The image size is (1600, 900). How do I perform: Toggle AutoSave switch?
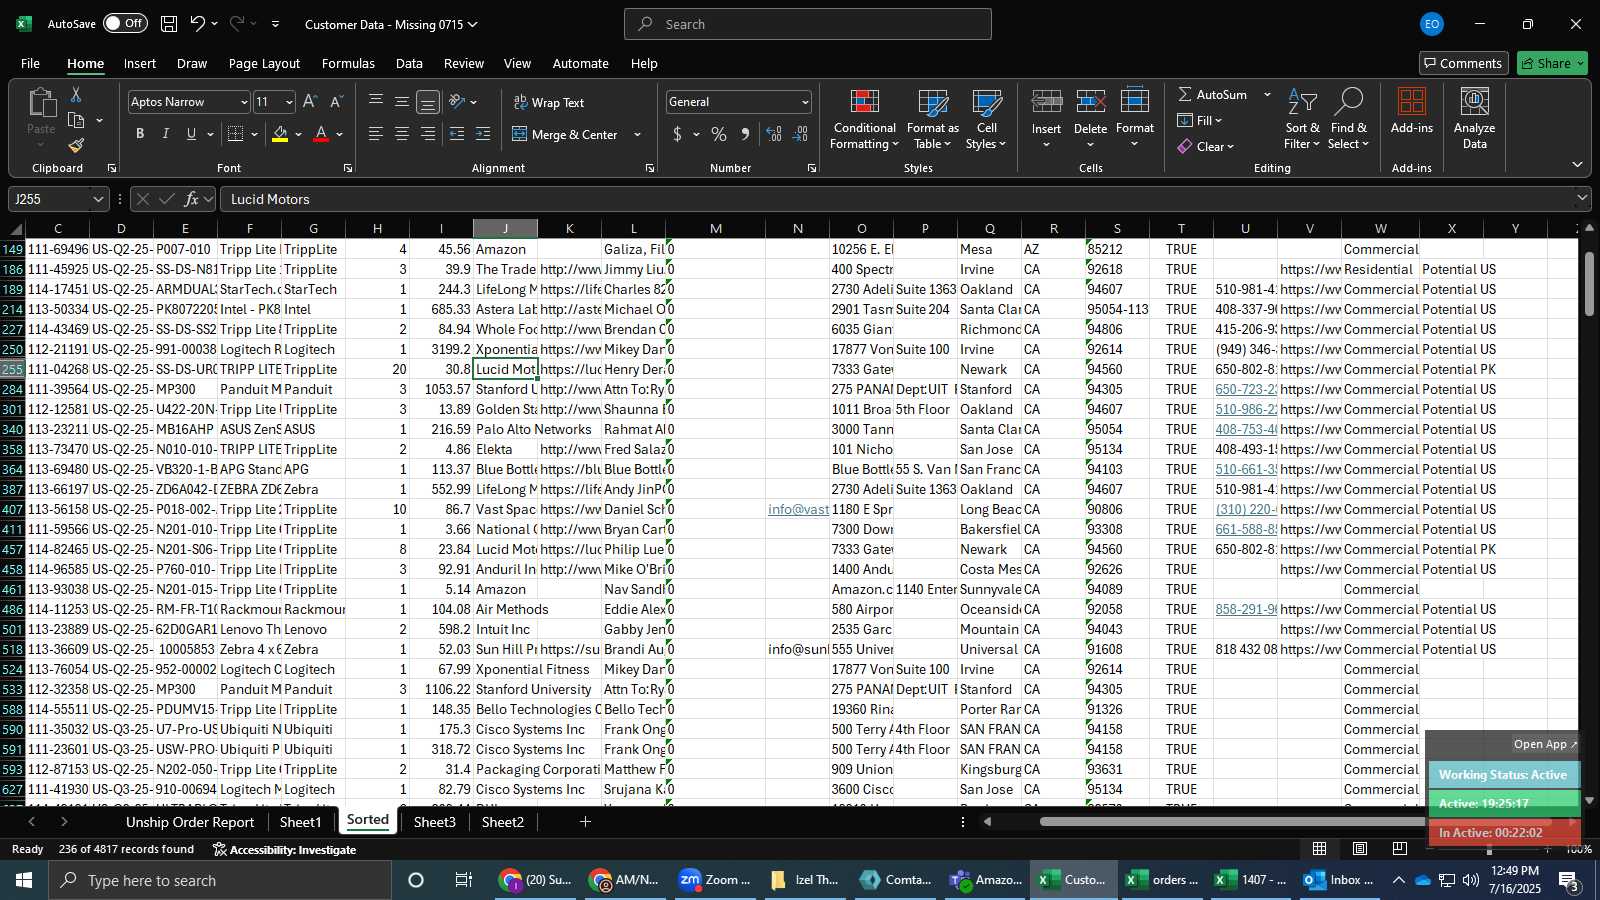pos(125,23)
